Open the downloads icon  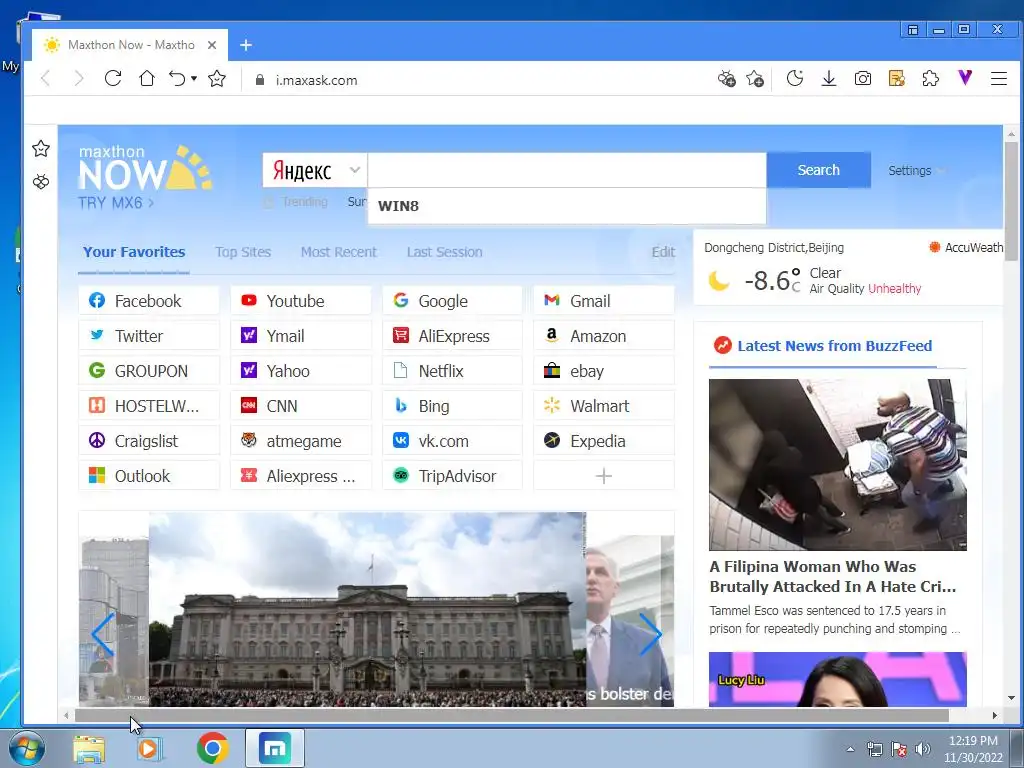pos(829,79)
